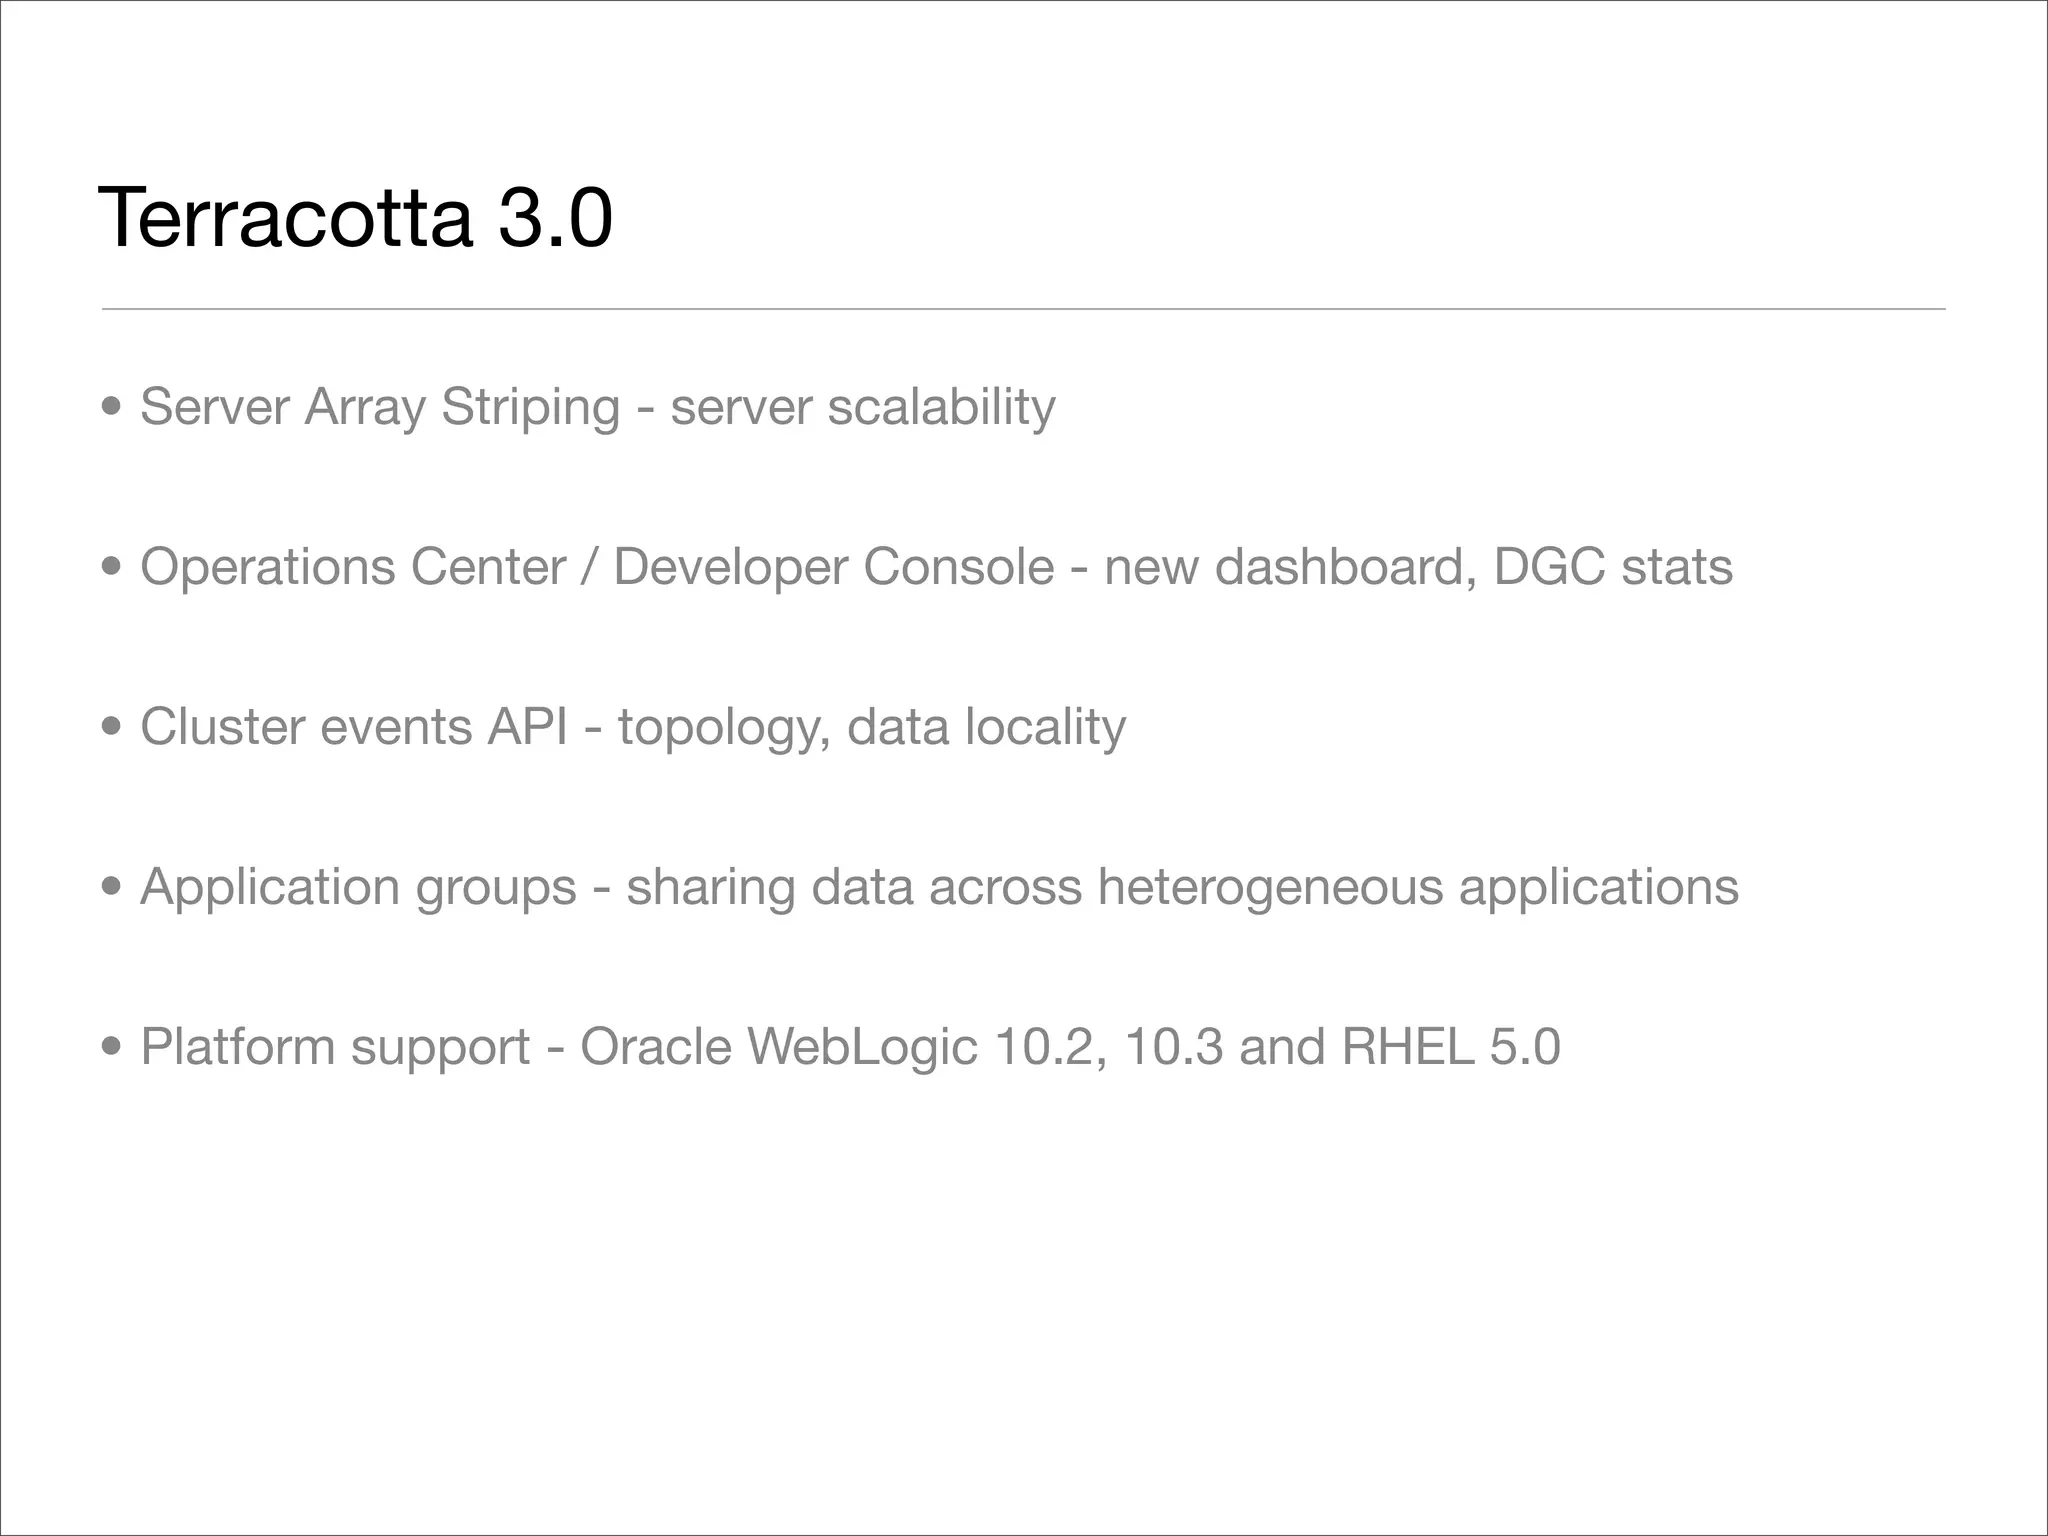Select 'Oracle WebLogic' in the last bullet
The height and width of the screenshot is (1536, 2048).
coord(778,1047)
